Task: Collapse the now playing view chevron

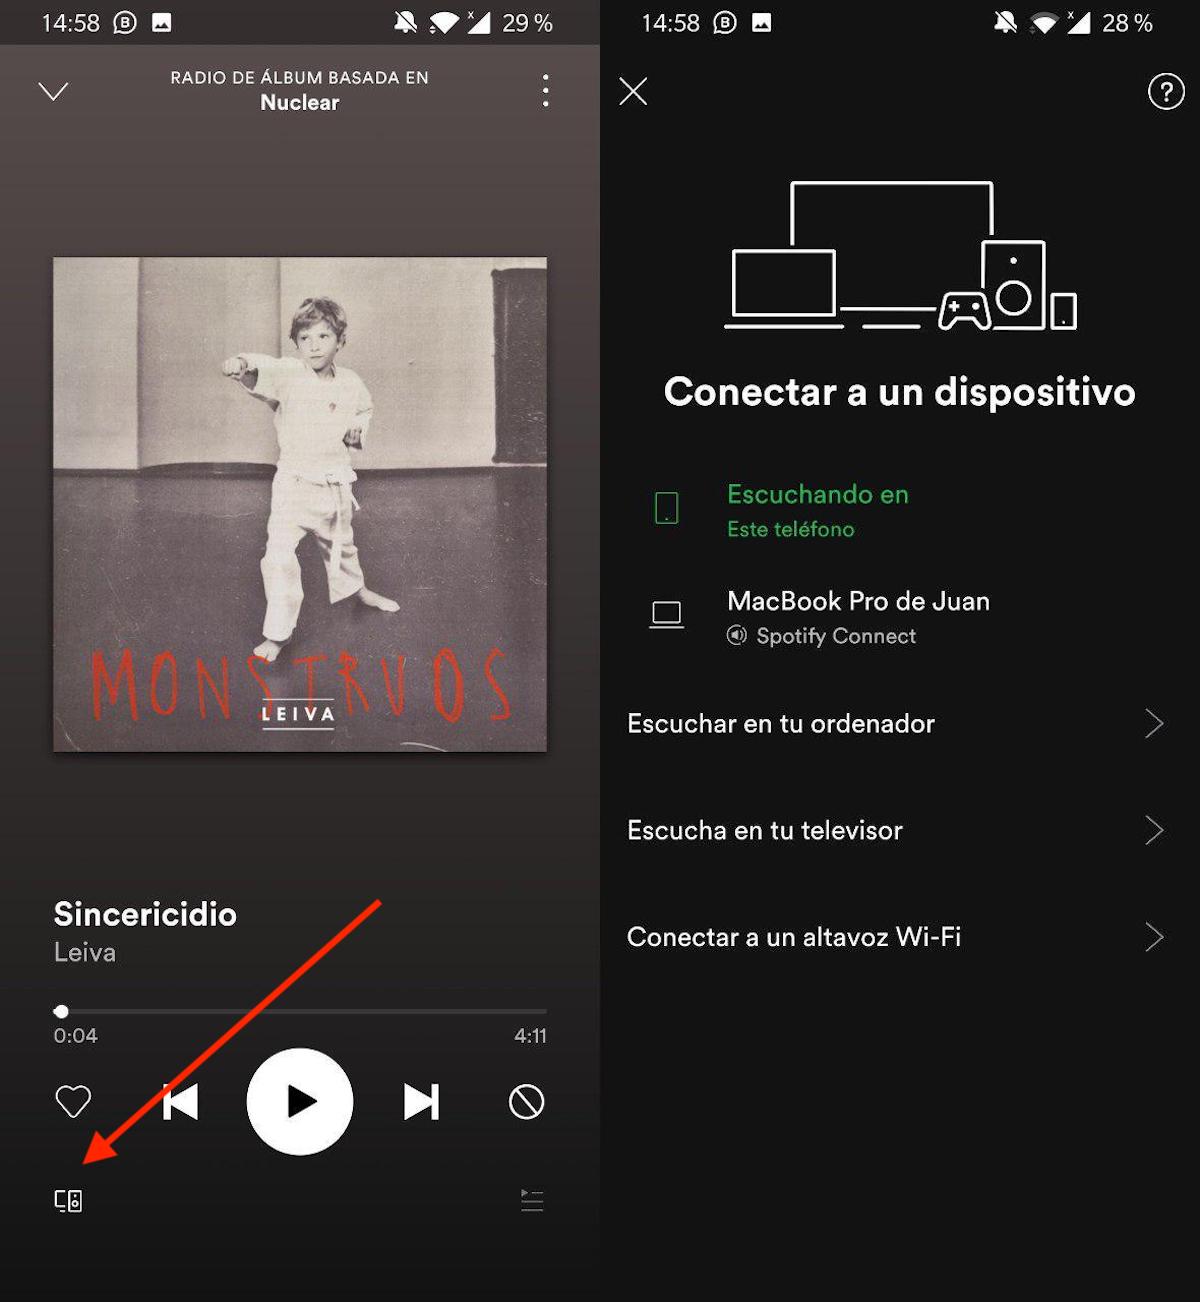Action: pos(53,92)
